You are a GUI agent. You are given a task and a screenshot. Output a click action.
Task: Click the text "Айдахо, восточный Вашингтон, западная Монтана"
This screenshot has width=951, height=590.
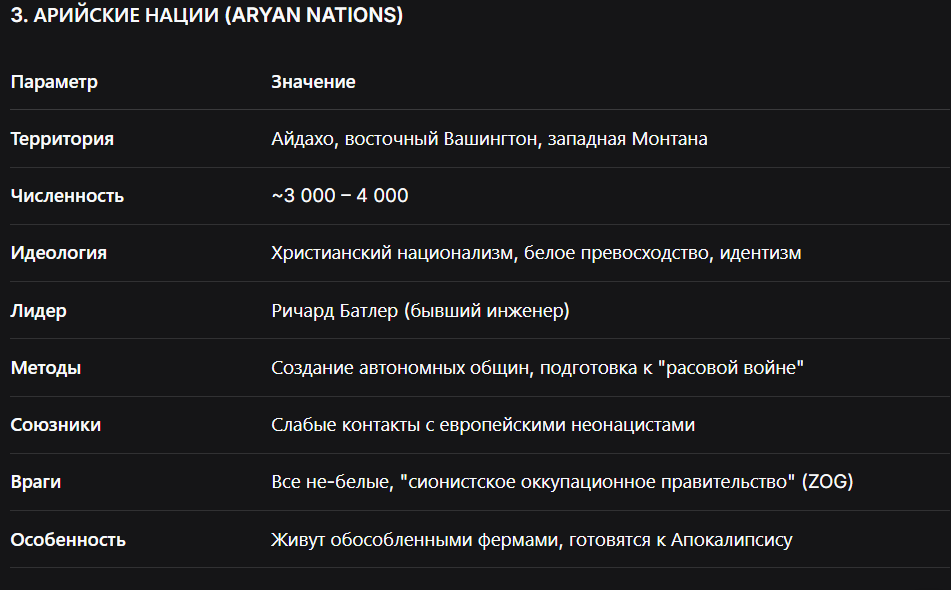pos(489,139)
